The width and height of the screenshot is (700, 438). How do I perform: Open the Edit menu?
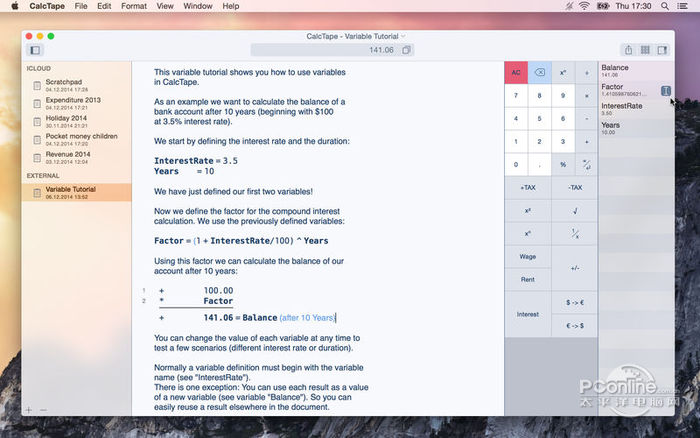pyautogui.click(x=104, y=6)
